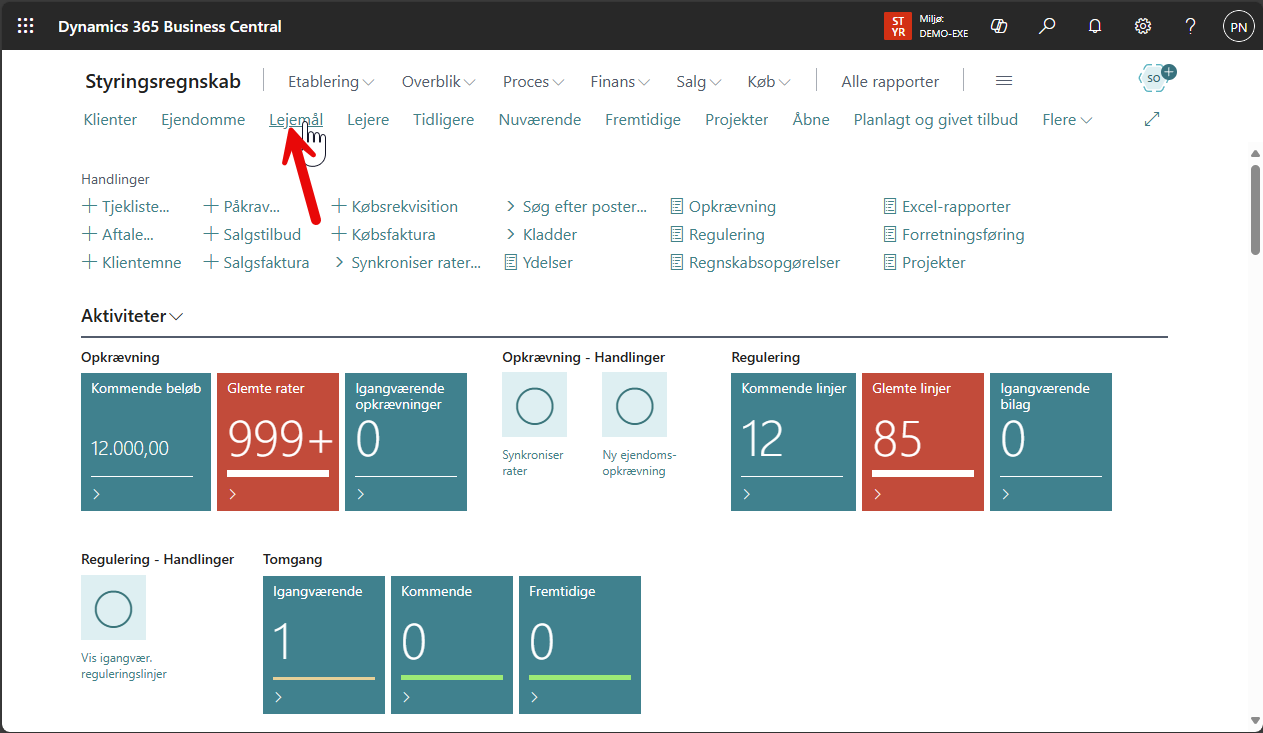Open the red Glemte rater tile
1263x733 pixels.
pyautogui.click(x=280, y=442)
